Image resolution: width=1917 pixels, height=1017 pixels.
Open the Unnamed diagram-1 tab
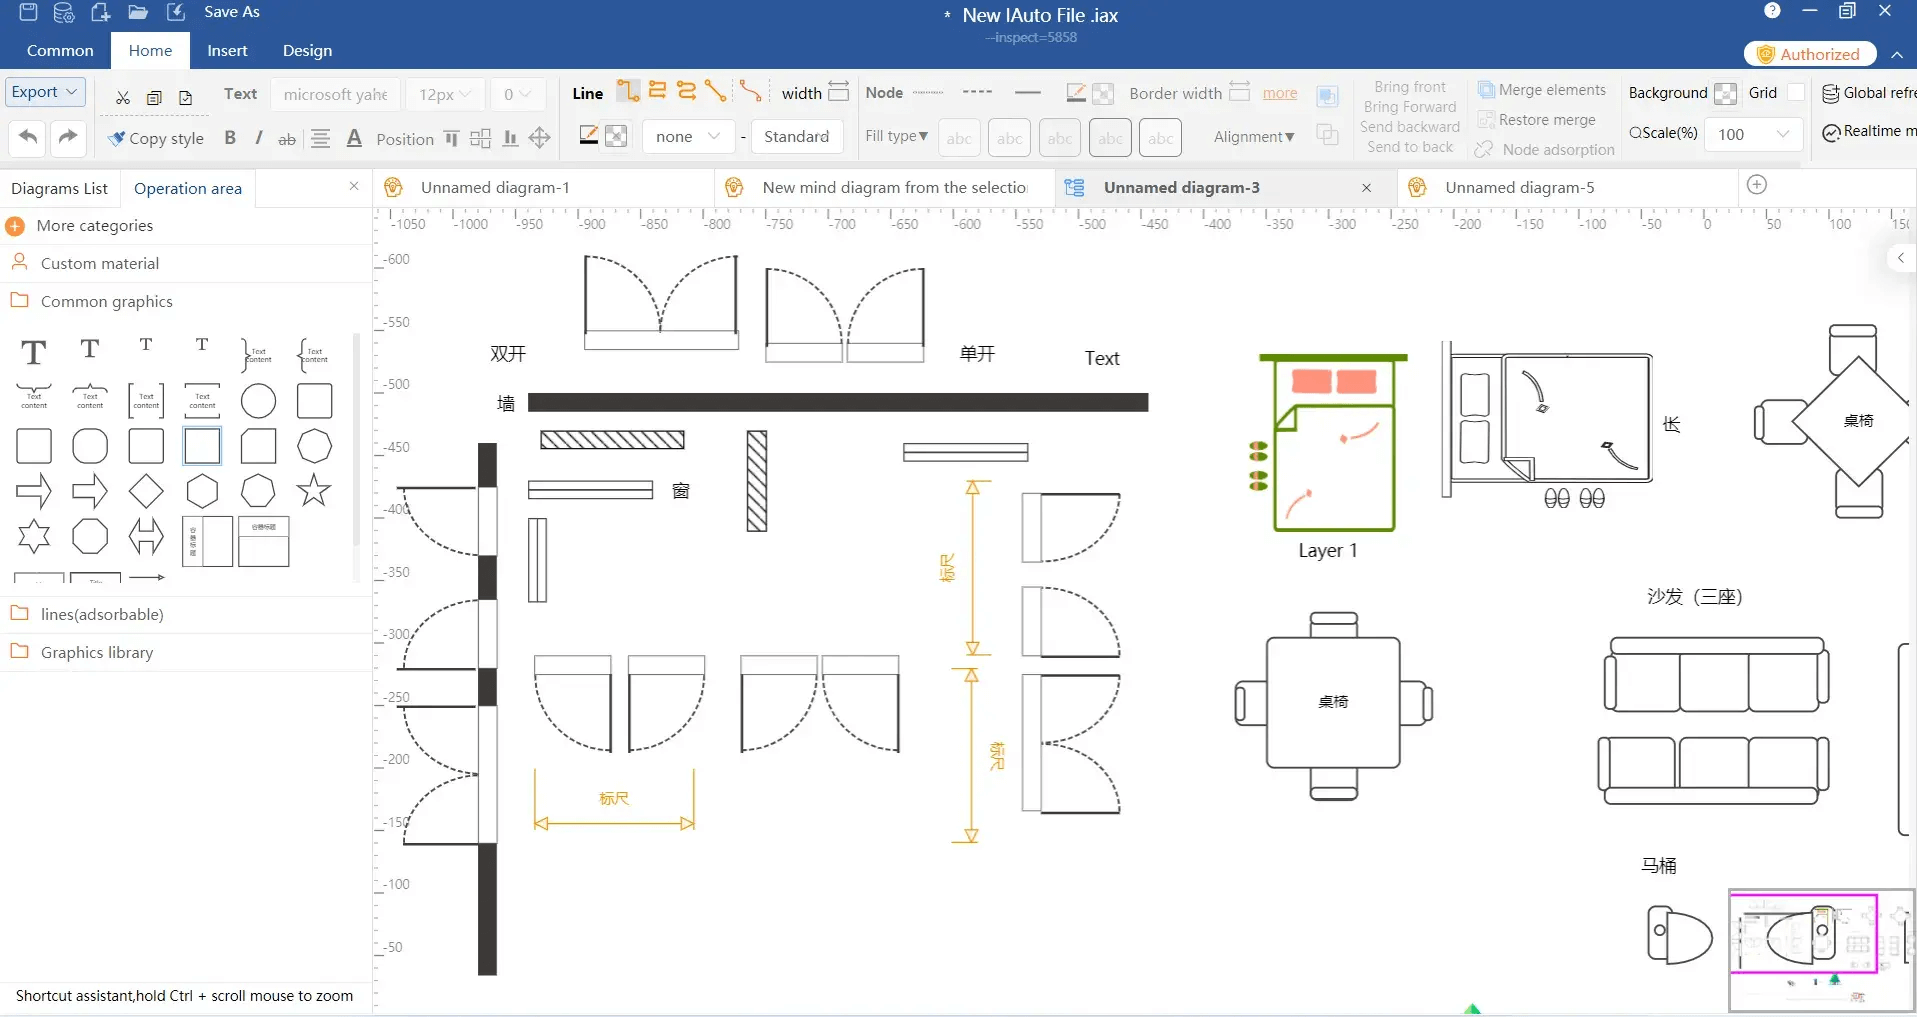point(495,187)
